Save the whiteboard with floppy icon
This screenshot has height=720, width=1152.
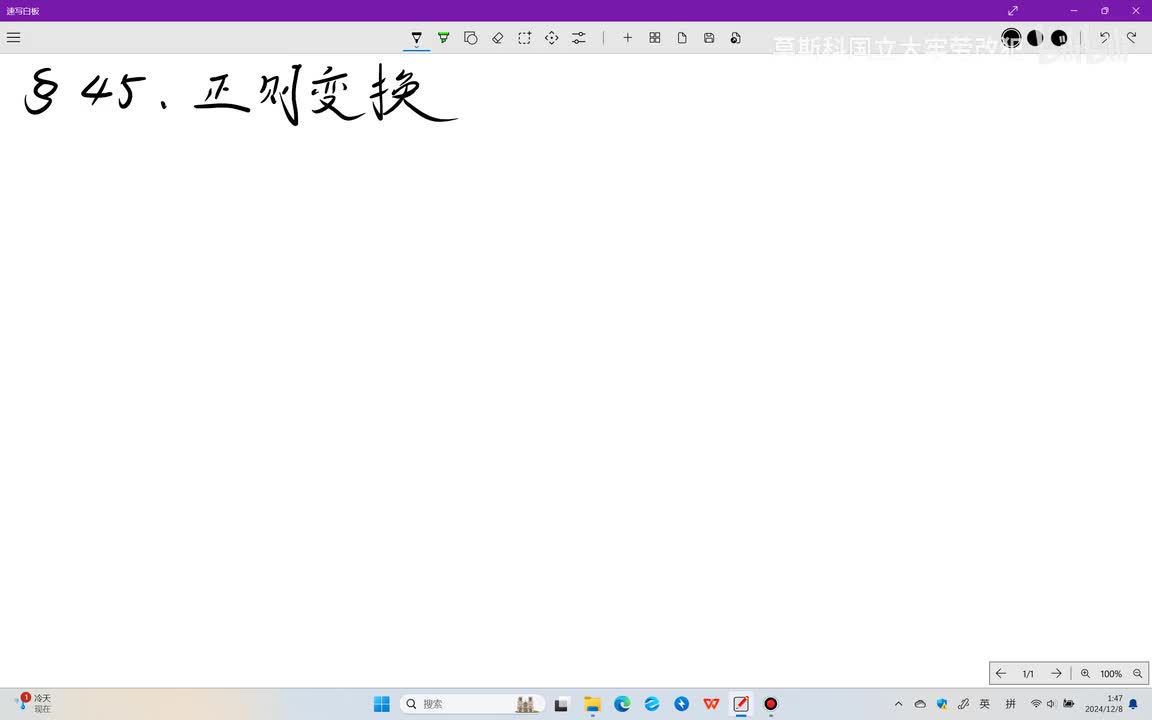coord(709,37)
